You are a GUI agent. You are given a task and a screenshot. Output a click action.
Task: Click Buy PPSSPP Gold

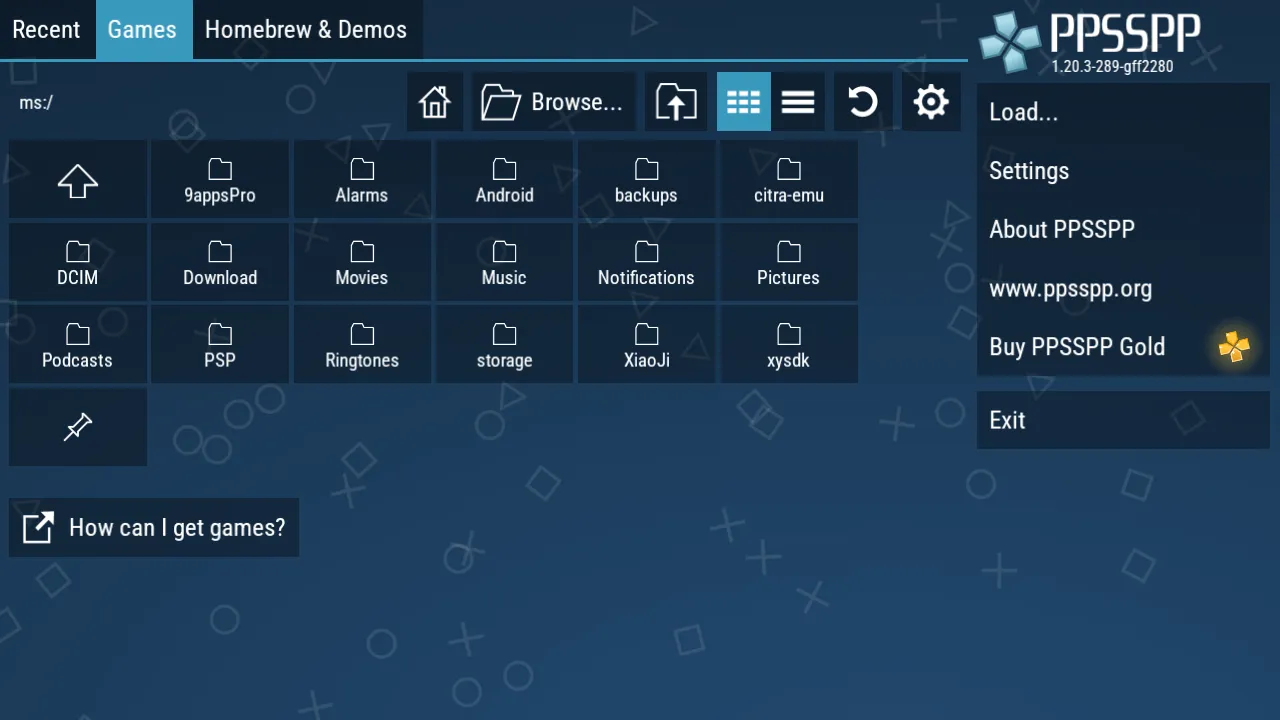click(1123, 347)
